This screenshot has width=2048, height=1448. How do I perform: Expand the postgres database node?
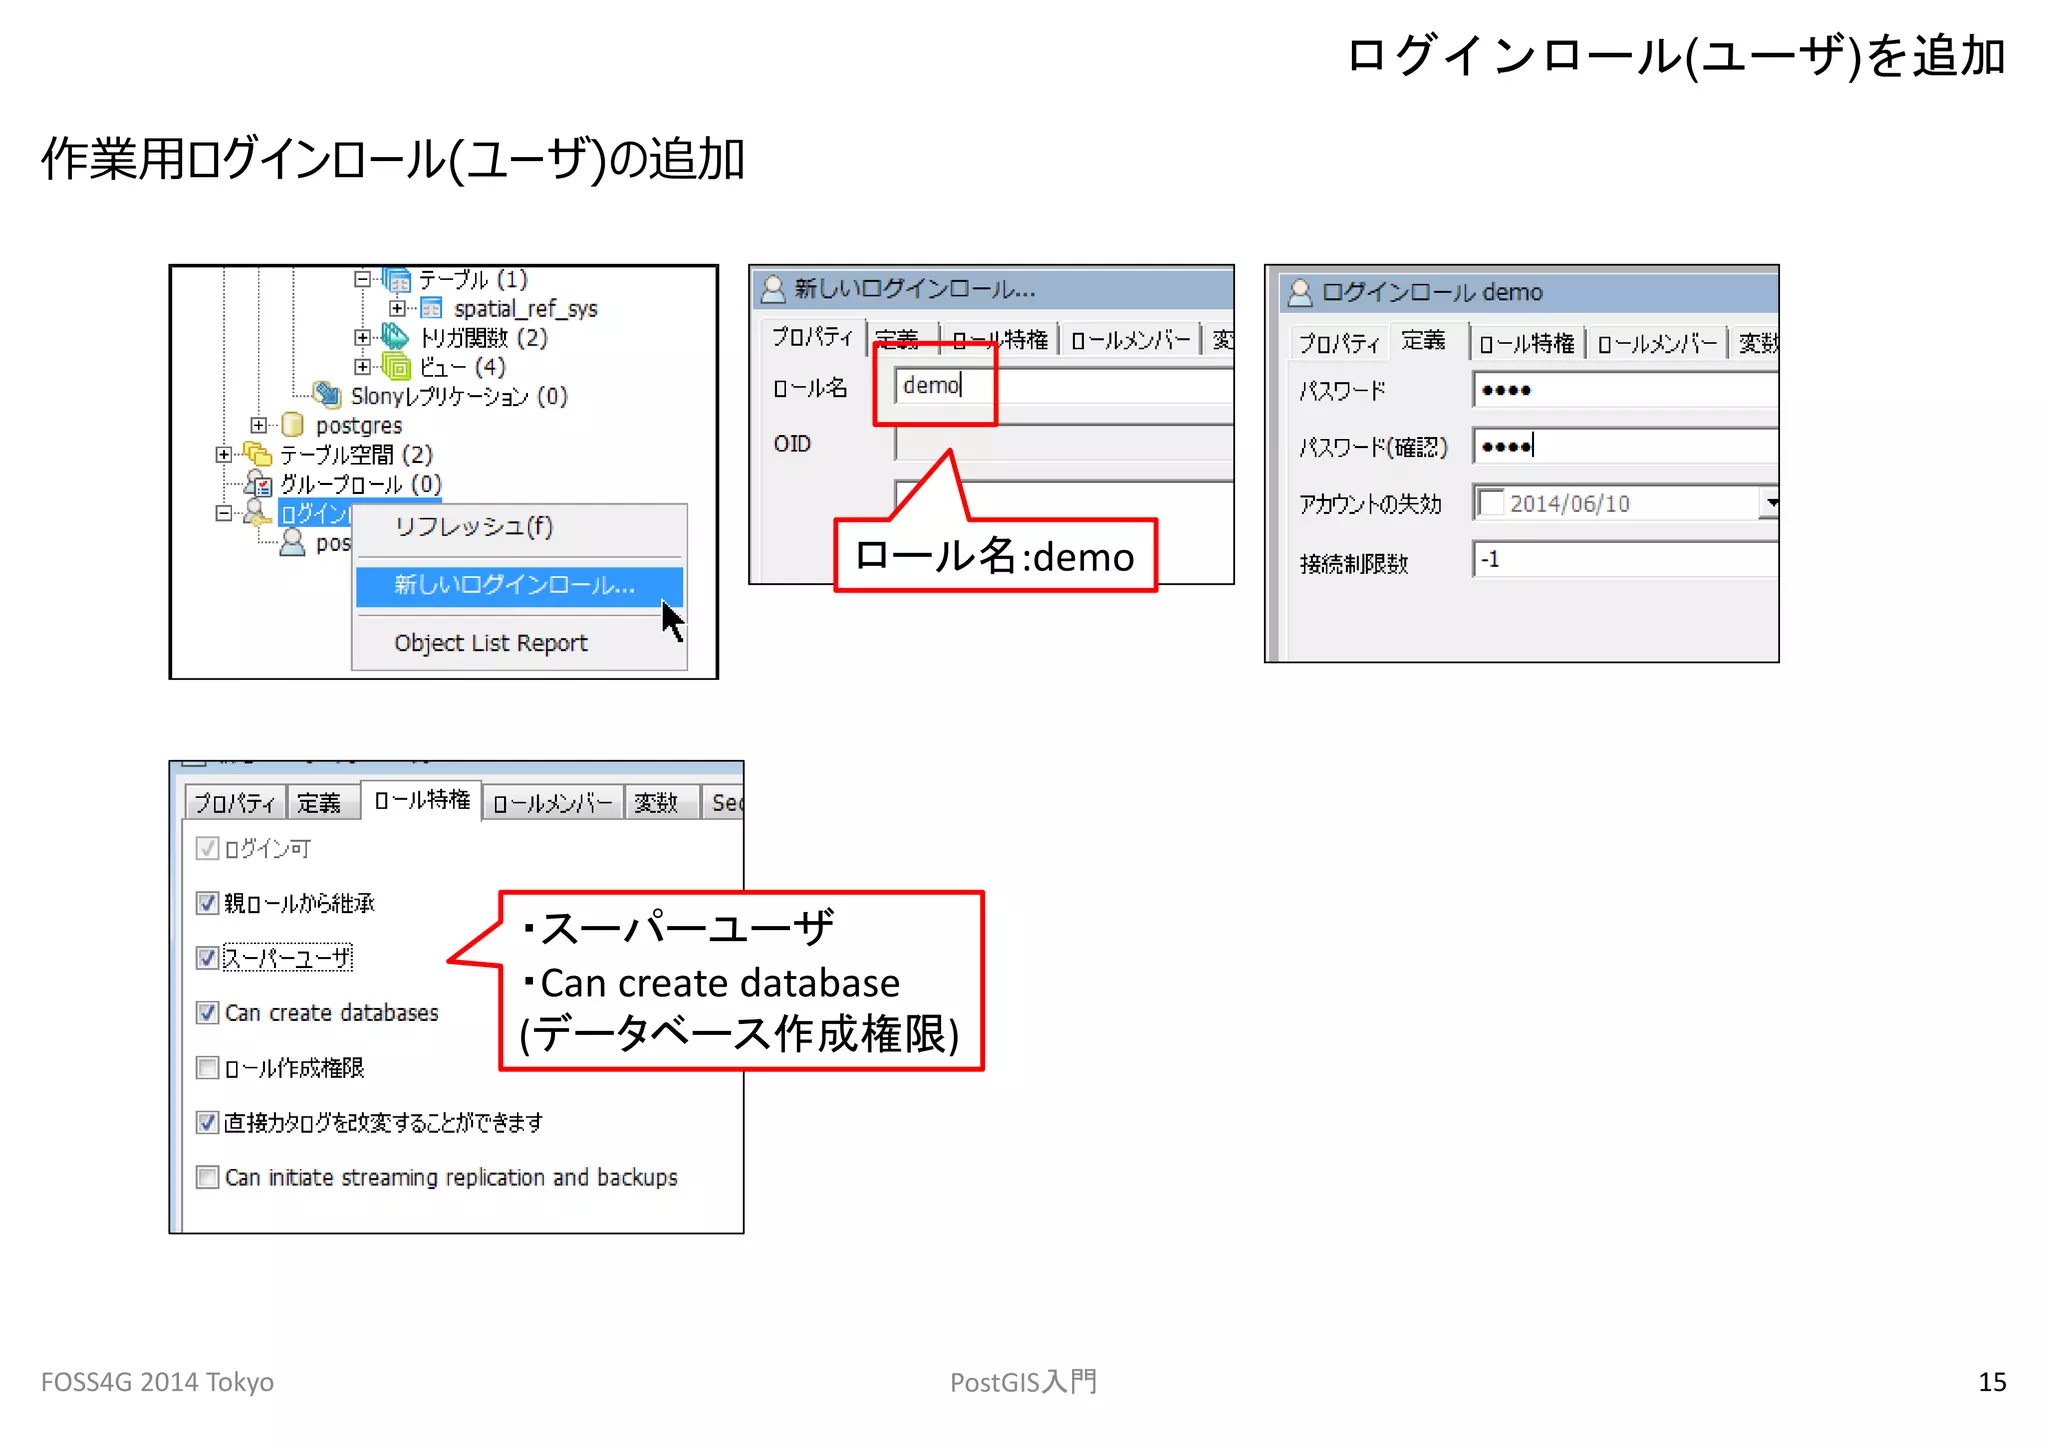pyautogui.click(x=258, y=425)
